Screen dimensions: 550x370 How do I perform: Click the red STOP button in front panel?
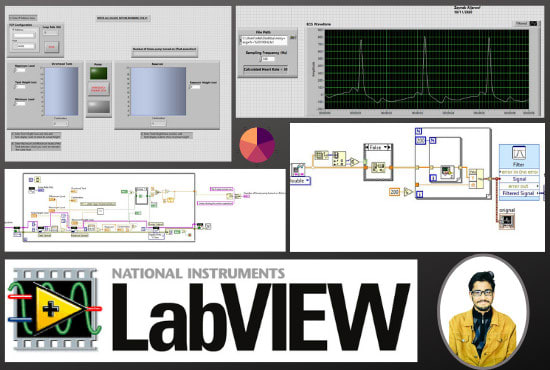52,47
